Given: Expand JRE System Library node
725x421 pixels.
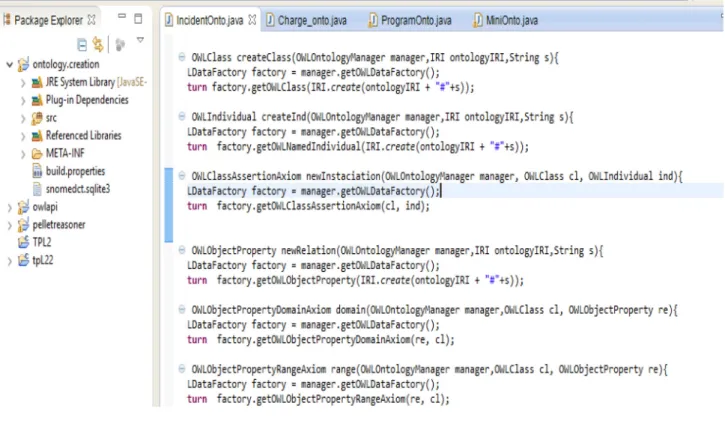Looking at the screenshot, I should [23, 83].
